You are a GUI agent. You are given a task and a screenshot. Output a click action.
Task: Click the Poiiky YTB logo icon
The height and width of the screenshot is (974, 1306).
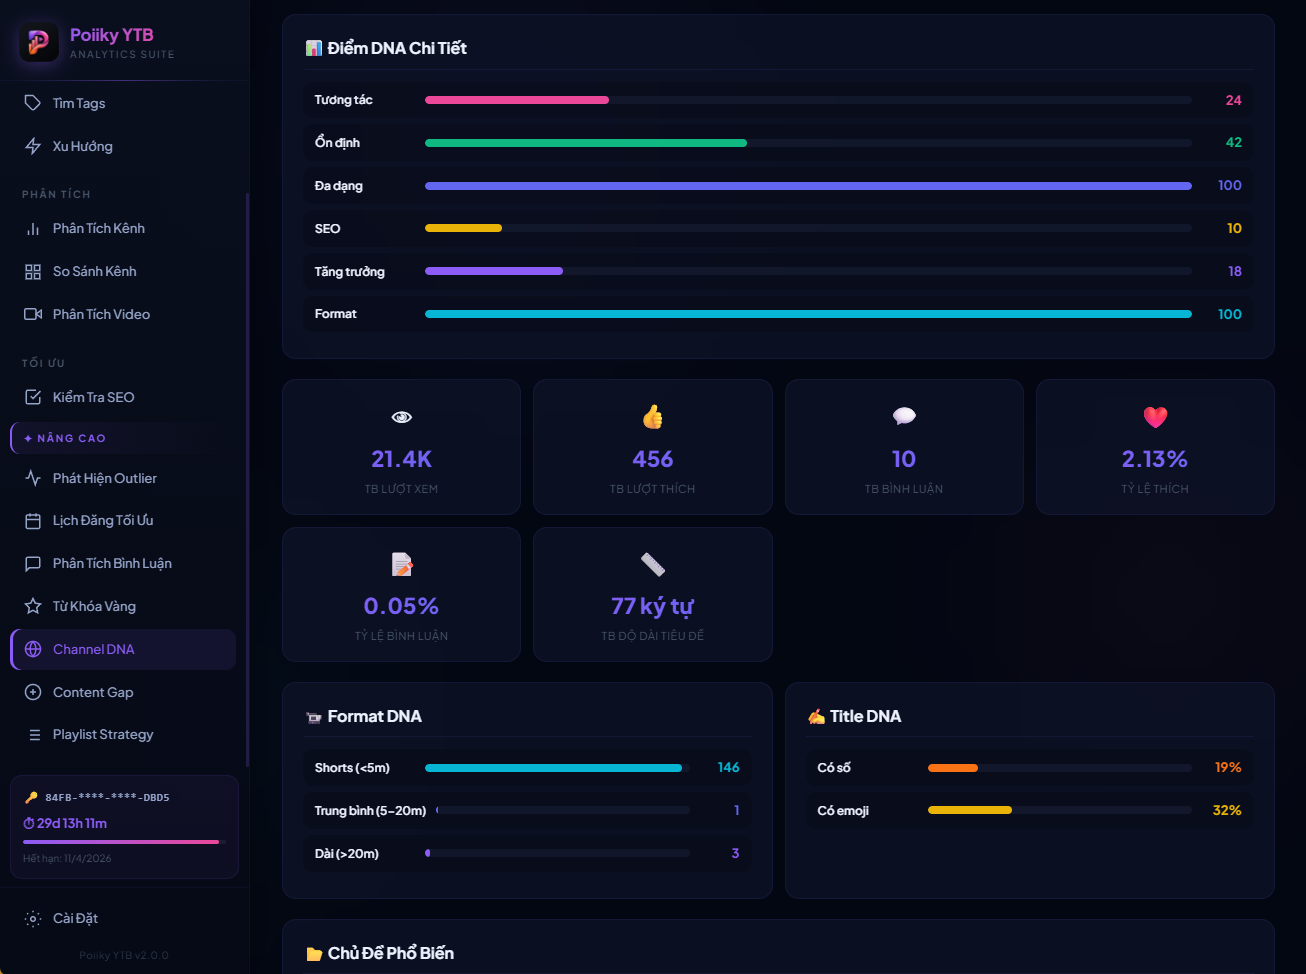pyautogui.click(x=39, y=42)
